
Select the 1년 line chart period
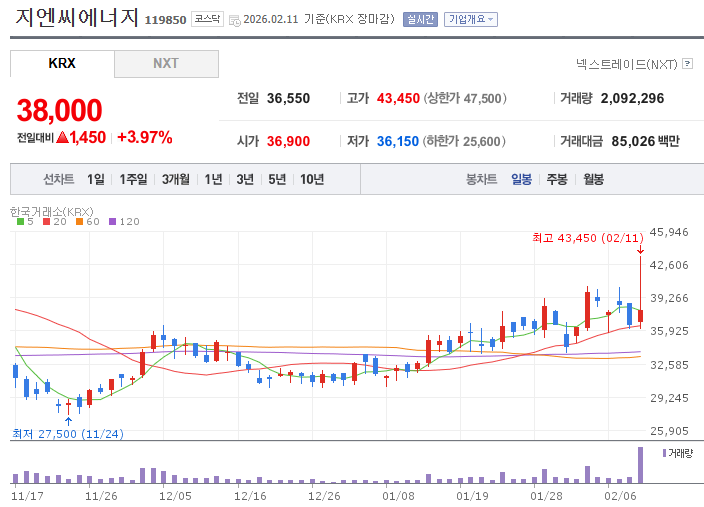click(x=213, y=180)
